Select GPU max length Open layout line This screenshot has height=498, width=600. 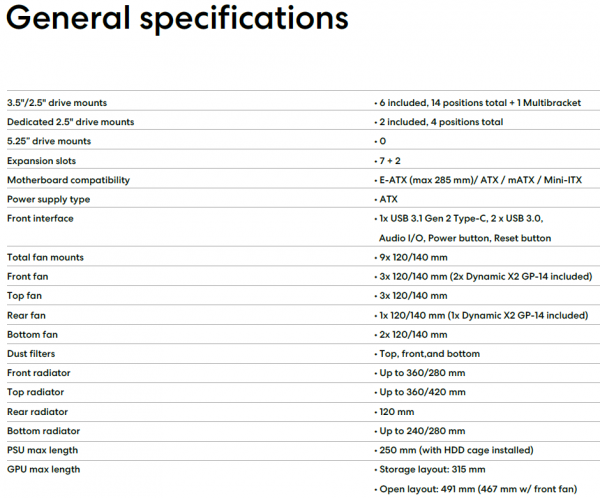pos(478,489)
